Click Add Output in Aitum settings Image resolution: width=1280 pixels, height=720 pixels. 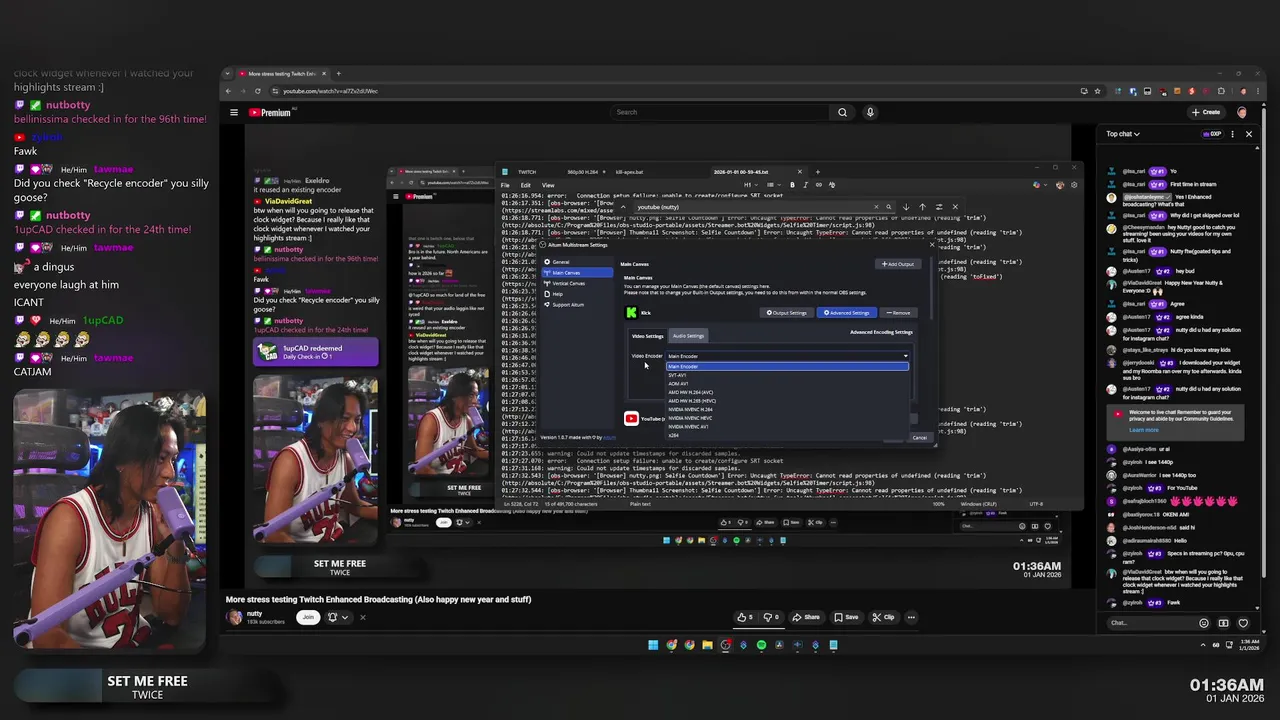click(898, 264)
